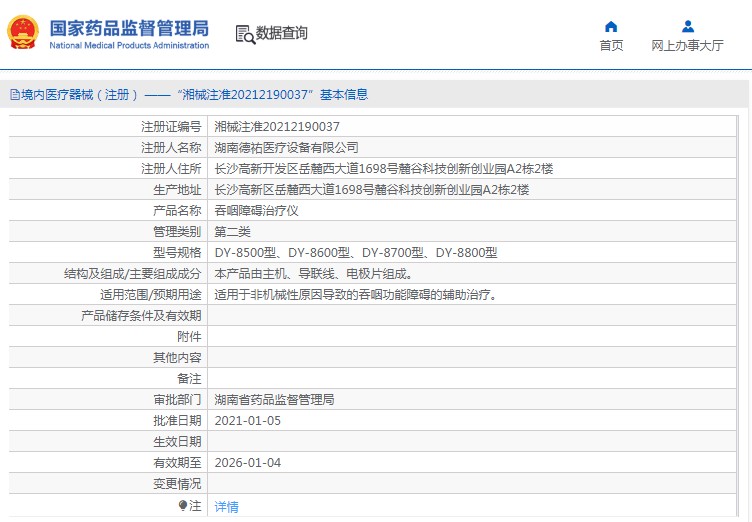
Task: Click the 批准日期 row label
Action: tap(177, 421)
